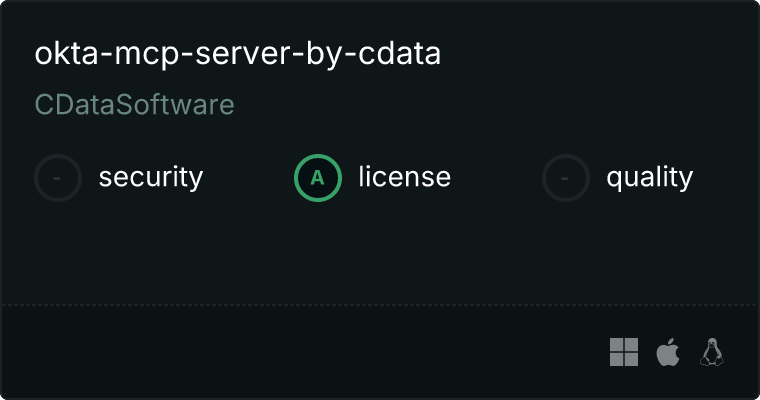Viewport: 760px width, 400px height.
Task: Click the Apple macOS platform icon
Action: tap(667, 352)
